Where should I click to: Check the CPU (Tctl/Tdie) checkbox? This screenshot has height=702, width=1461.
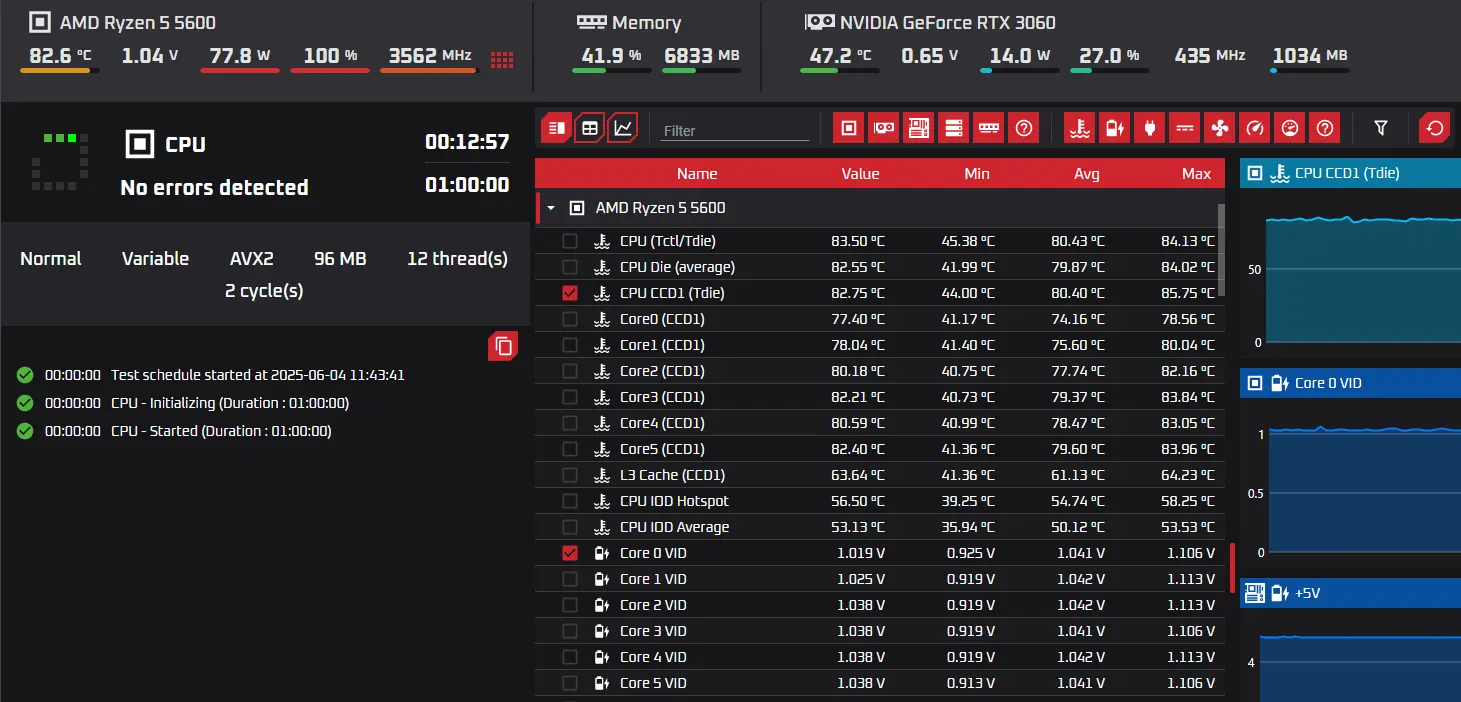(570, 241)
